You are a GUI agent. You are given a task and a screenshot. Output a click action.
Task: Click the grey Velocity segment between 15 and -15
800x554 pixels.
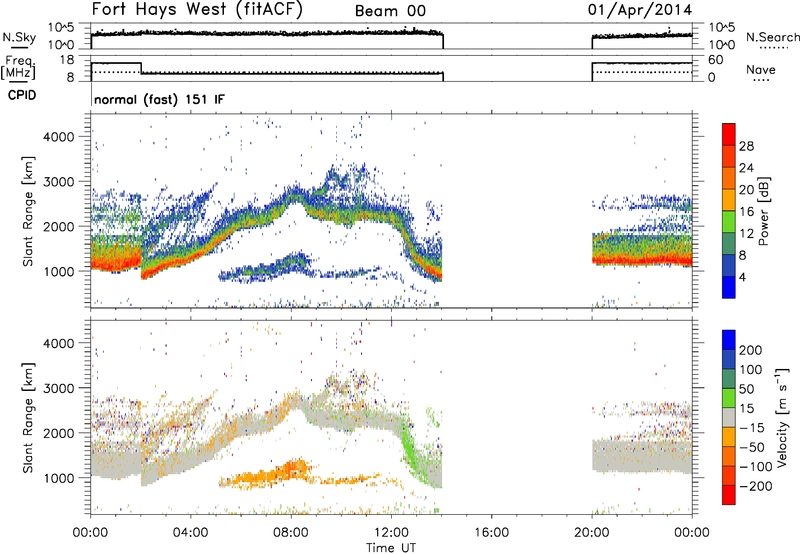tap(729, 417)
